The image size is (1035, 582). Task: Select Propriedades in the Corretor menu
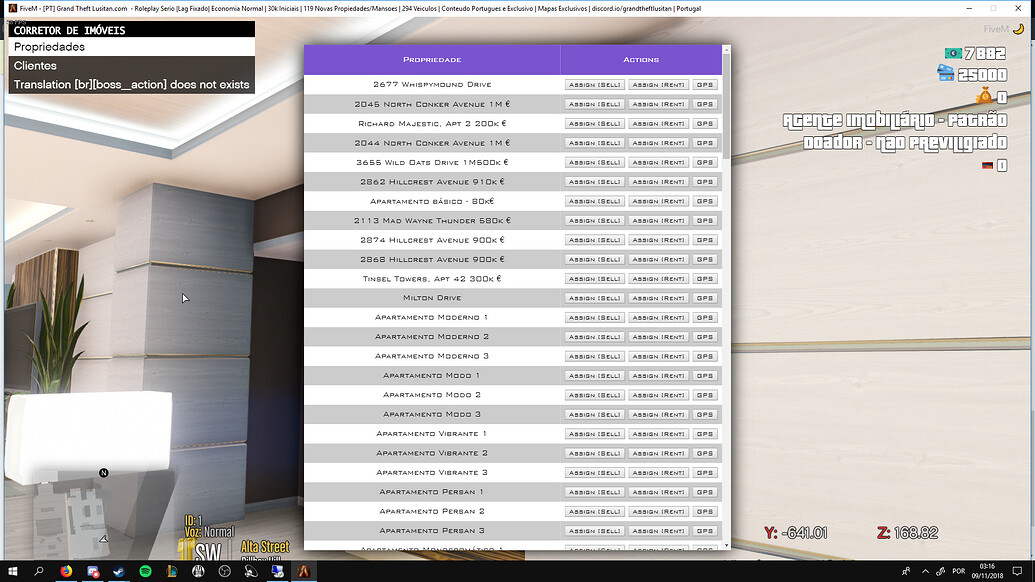pyautogui.click(x=131, y=47)
